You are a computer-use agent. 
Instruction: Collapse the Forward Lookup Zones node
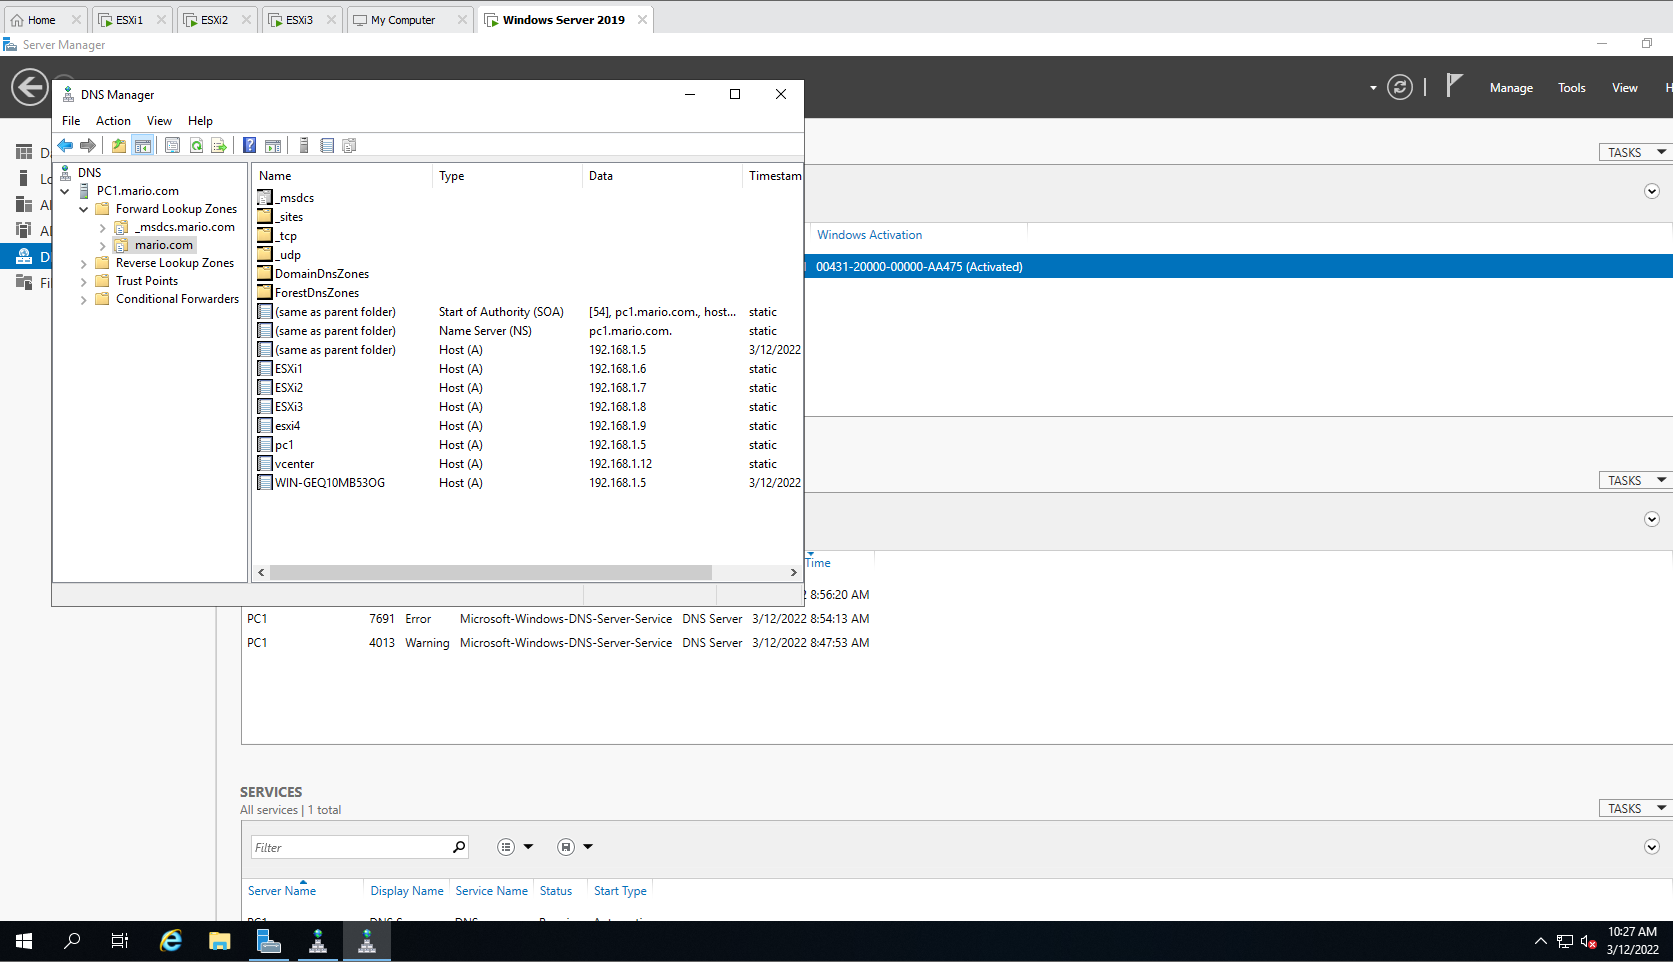(x=84, y=209)
